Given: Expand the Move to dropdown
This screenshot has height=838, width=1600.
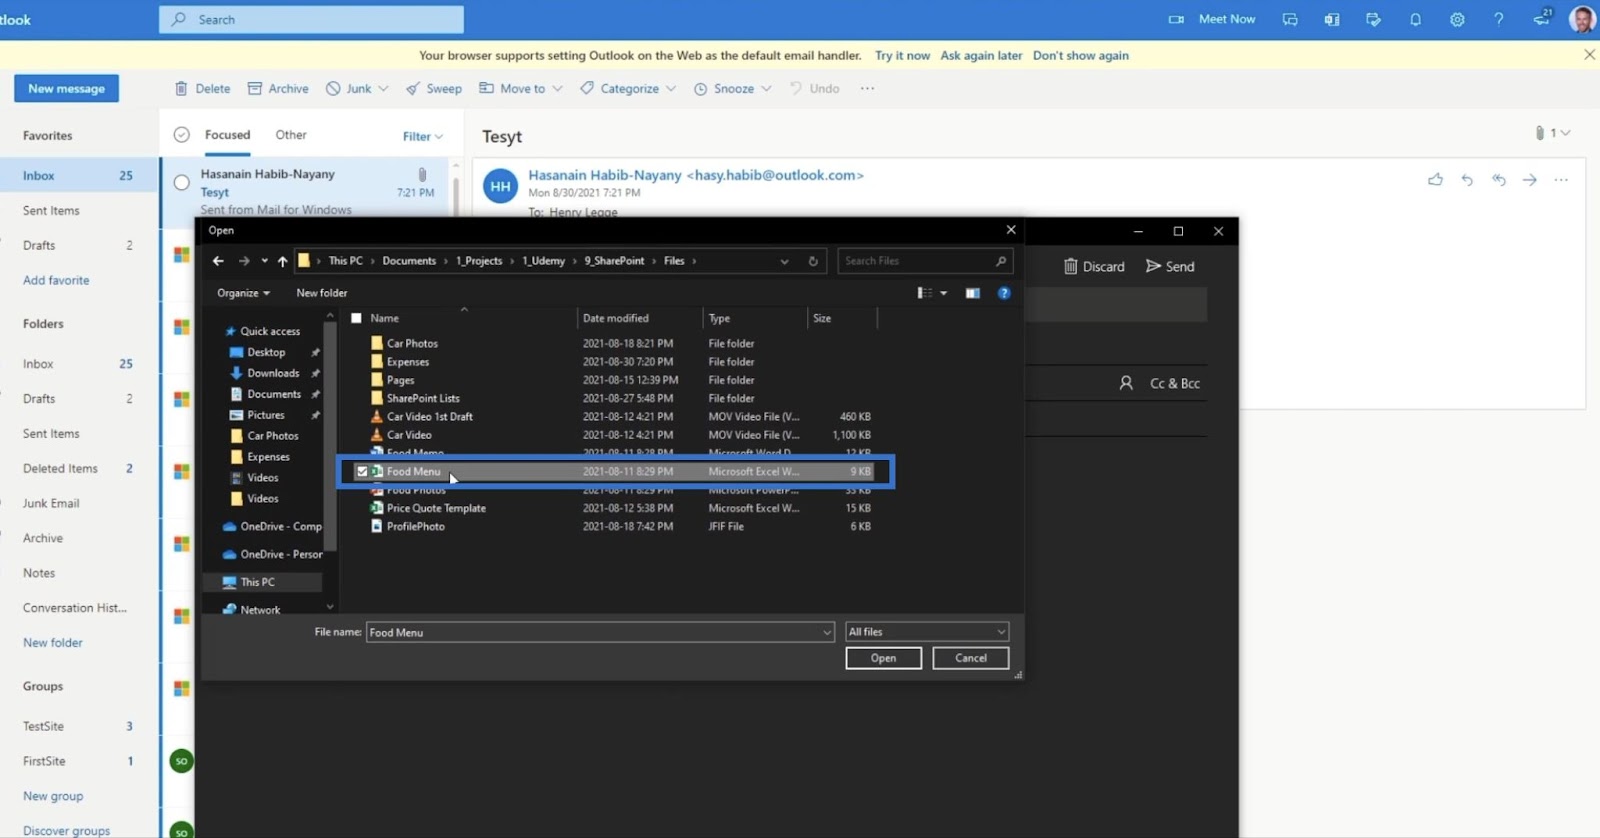Looking at the screenshot, I should pos(557,88).
